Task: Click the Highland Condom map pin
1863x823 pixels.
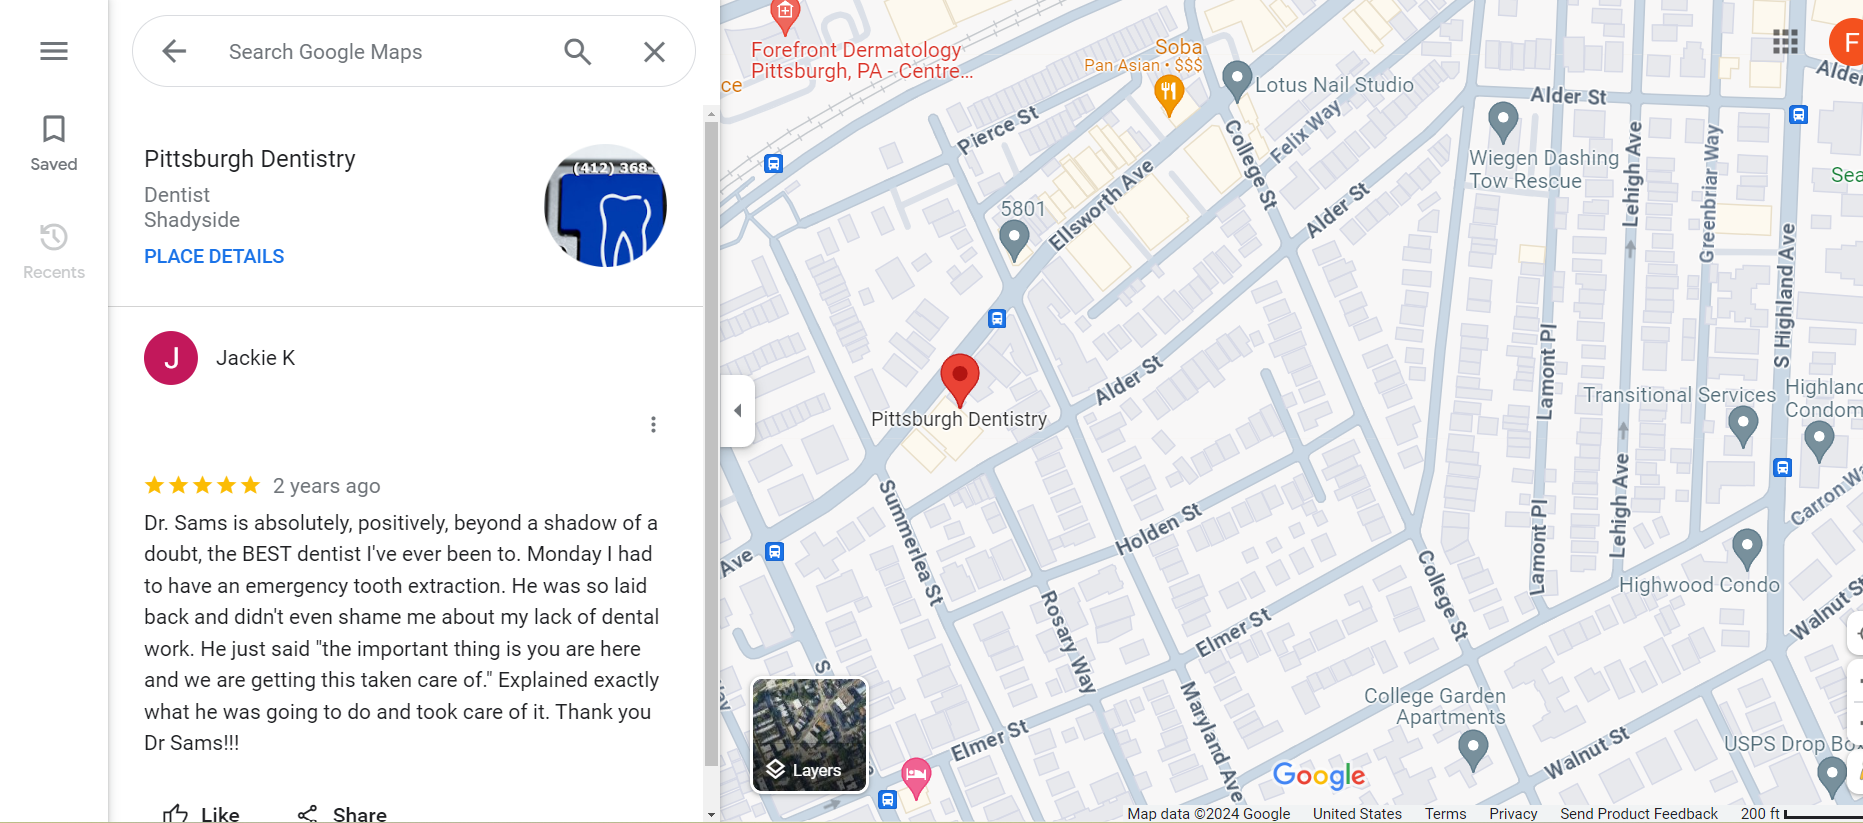Action: point(1819,442)
